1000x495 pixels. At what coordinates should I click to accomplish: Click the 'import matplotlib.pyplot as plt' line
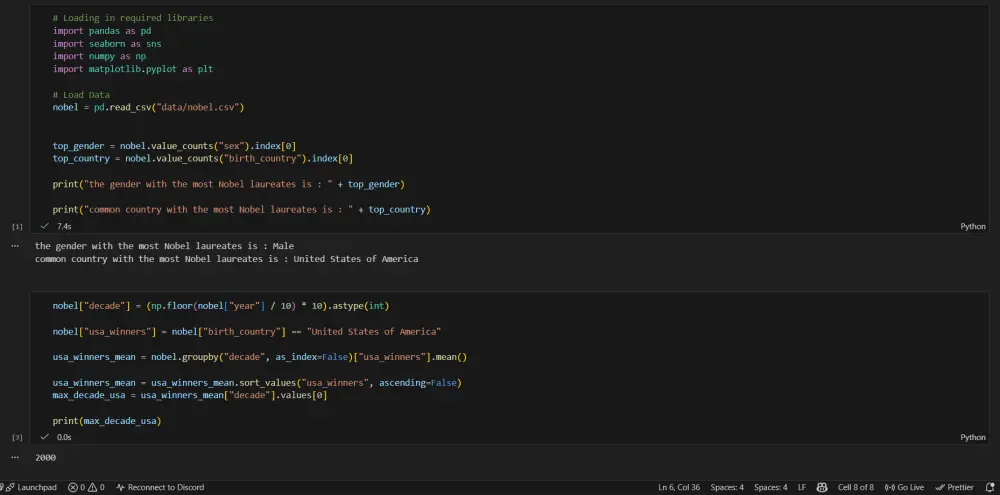133,69
